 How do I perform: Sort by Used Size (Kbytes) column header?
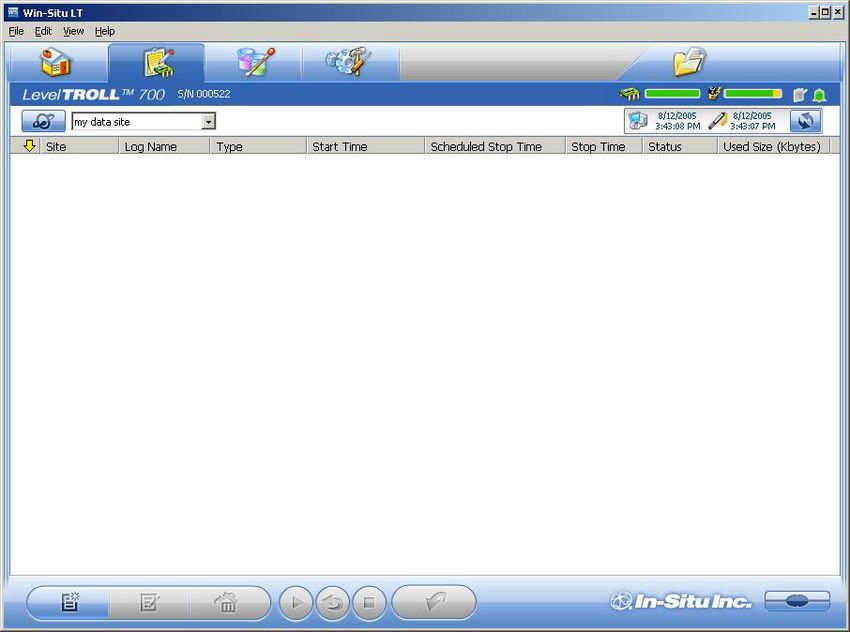(x=774, y=146)
